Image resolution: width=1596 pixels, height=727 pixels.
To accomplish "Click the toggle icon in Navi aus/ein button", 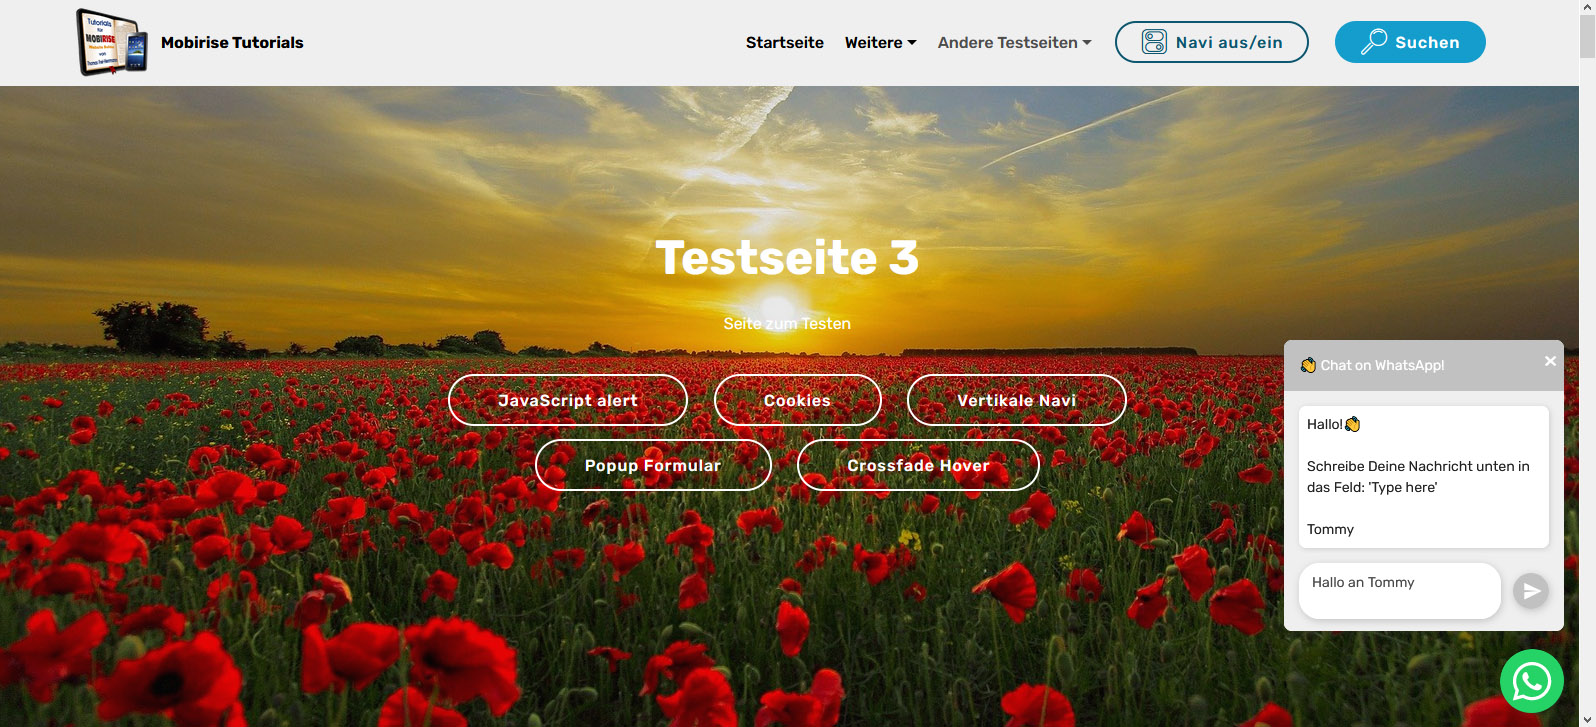I will point(1154,42).
